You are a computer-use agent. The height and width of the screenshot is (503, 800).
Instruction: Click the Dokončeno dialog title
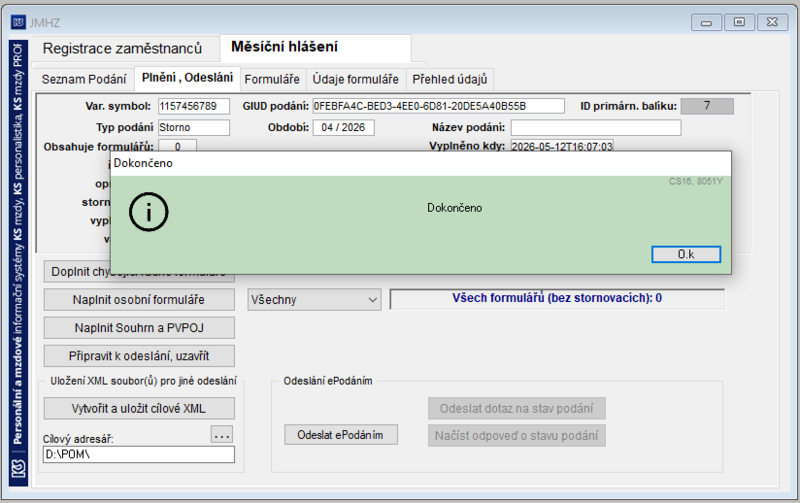coord(143,163)
